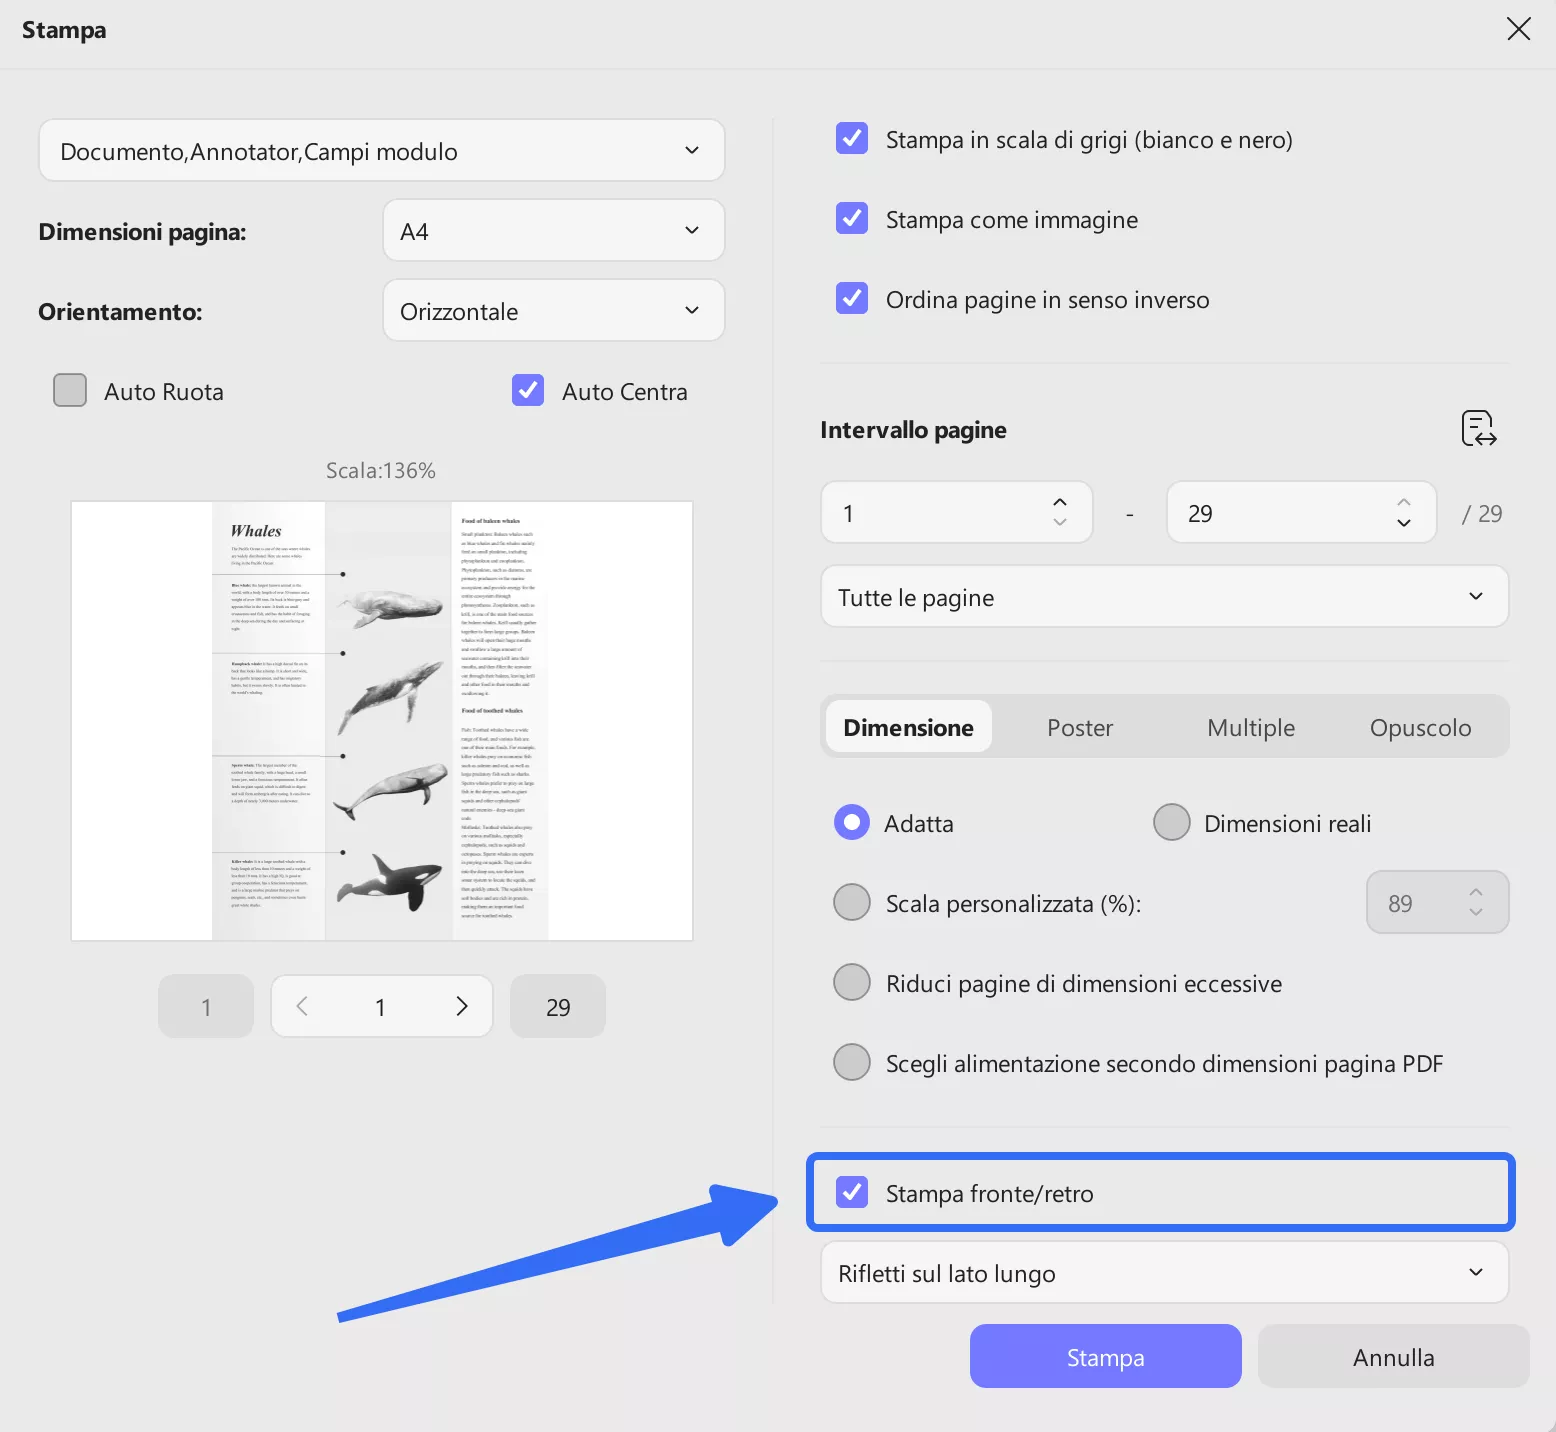Go to previous preview page with arrow icon
The image size is (1556, 1432).
[301, 1006]
